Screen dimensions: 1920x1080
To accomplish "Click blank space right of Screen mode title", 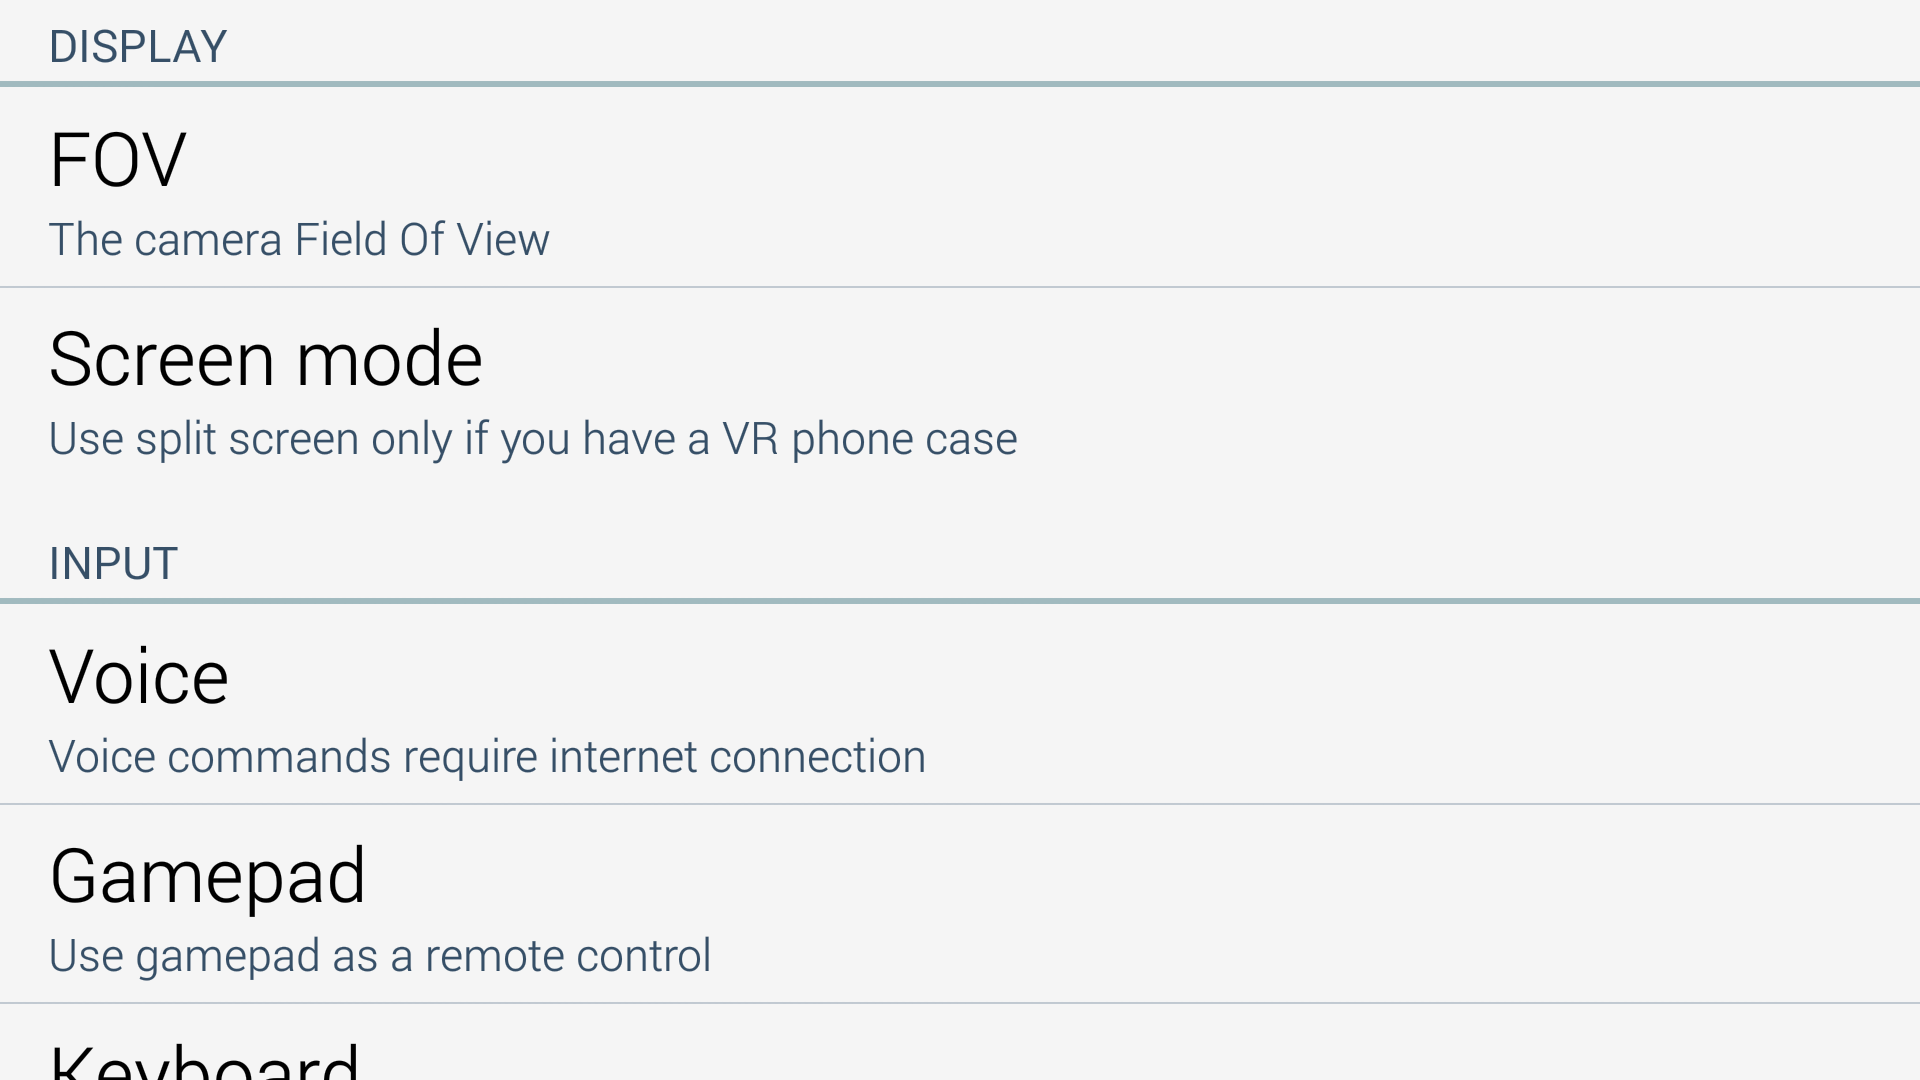I will click(x=1200, y=359).
